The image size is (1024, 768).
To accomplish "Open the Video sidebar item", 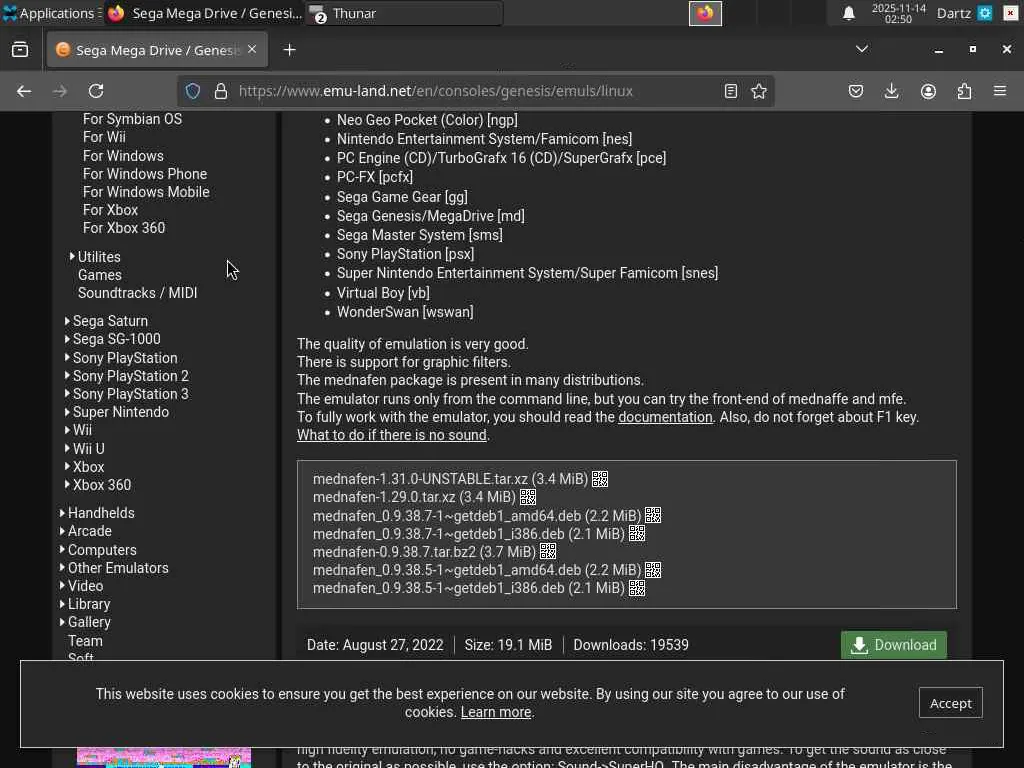I will click(85, 586).
